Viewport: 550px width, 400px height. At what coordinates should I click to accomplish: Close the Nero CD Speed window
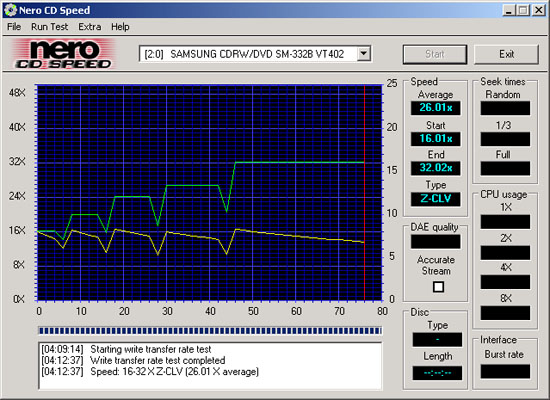click(x=538, y=10)
